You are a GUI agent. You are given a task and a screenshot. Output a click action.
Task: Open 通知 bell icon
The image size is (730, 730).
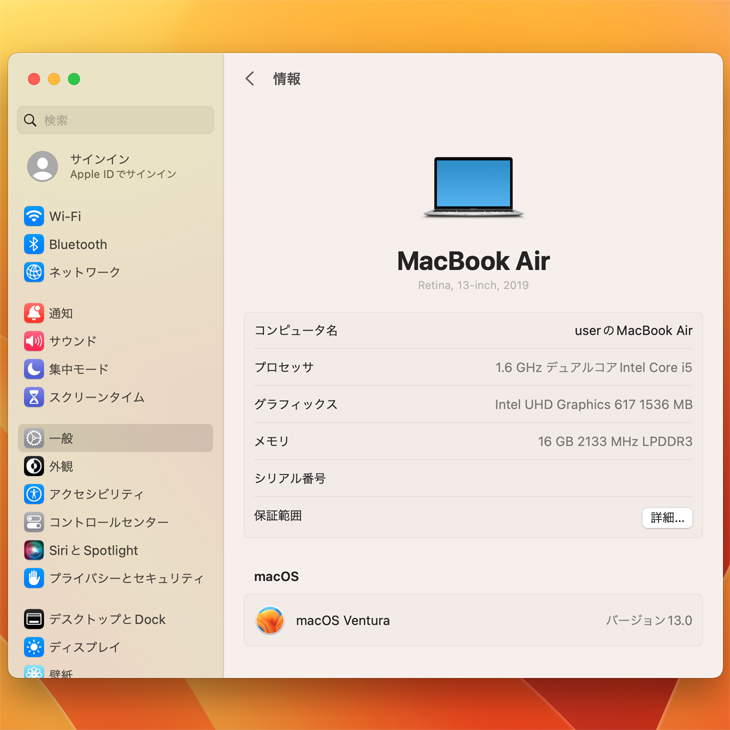click(34, 313)
